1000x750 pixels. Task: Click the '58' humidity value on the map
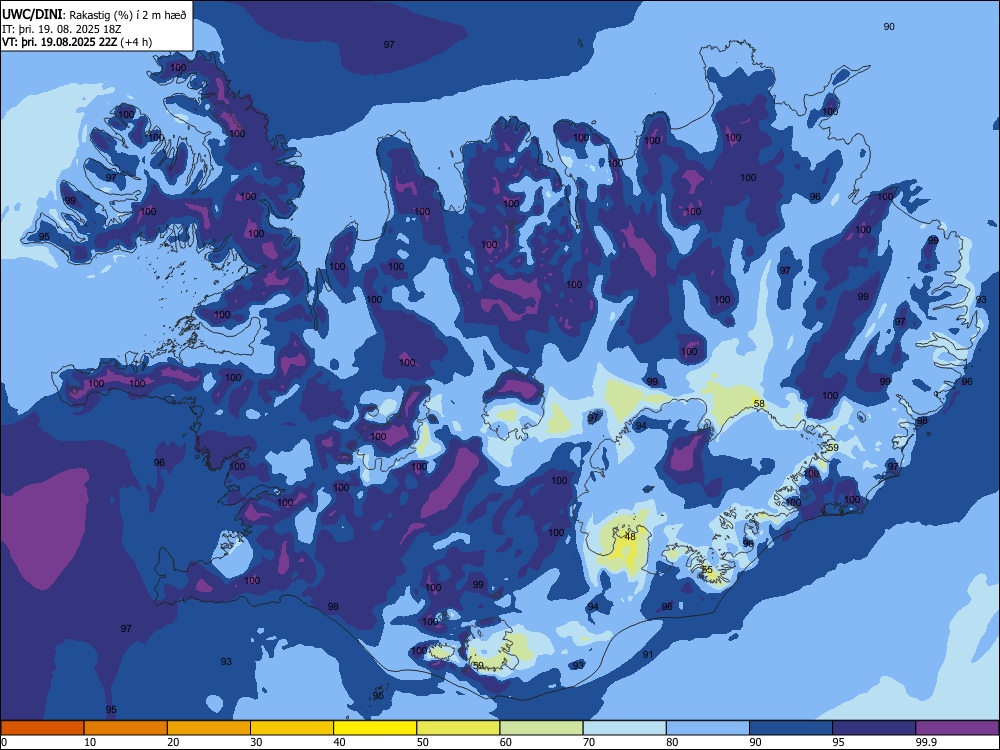[759, 403]
